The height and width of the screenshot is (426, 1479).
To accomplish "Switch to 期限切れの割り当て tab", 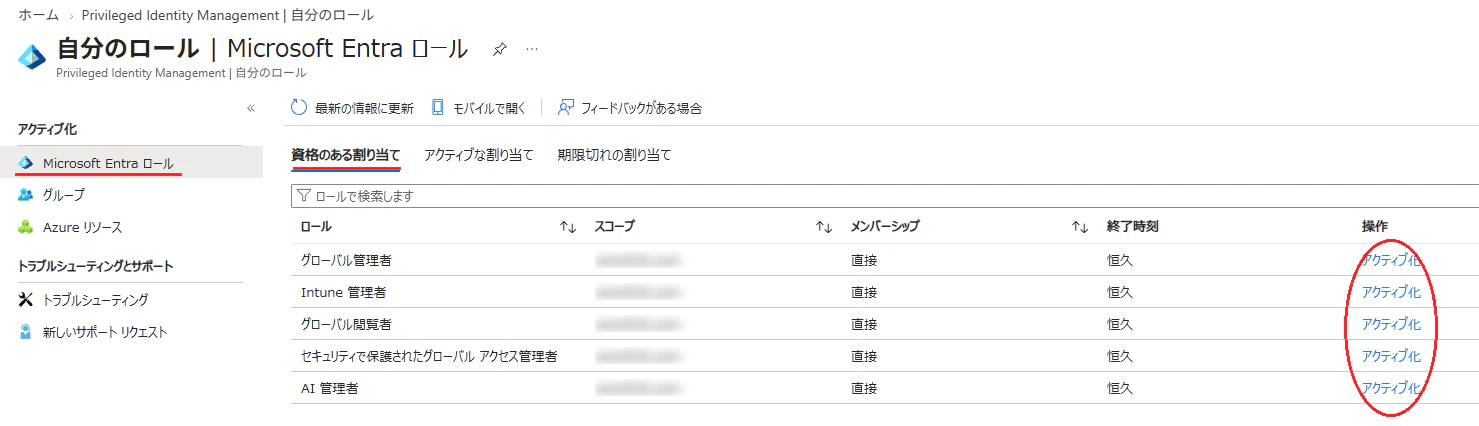I will coord(615,155).
